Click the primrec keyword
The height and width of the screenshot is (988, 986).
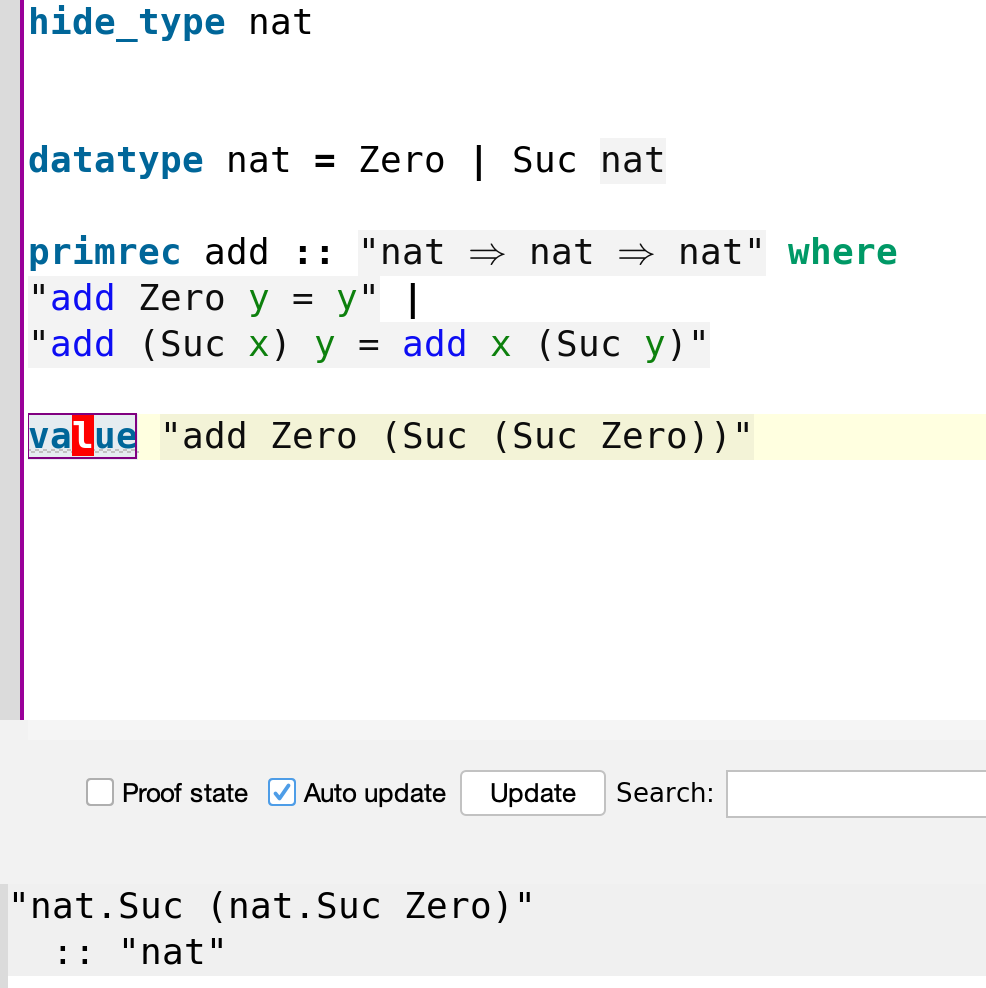click(105, 252)
